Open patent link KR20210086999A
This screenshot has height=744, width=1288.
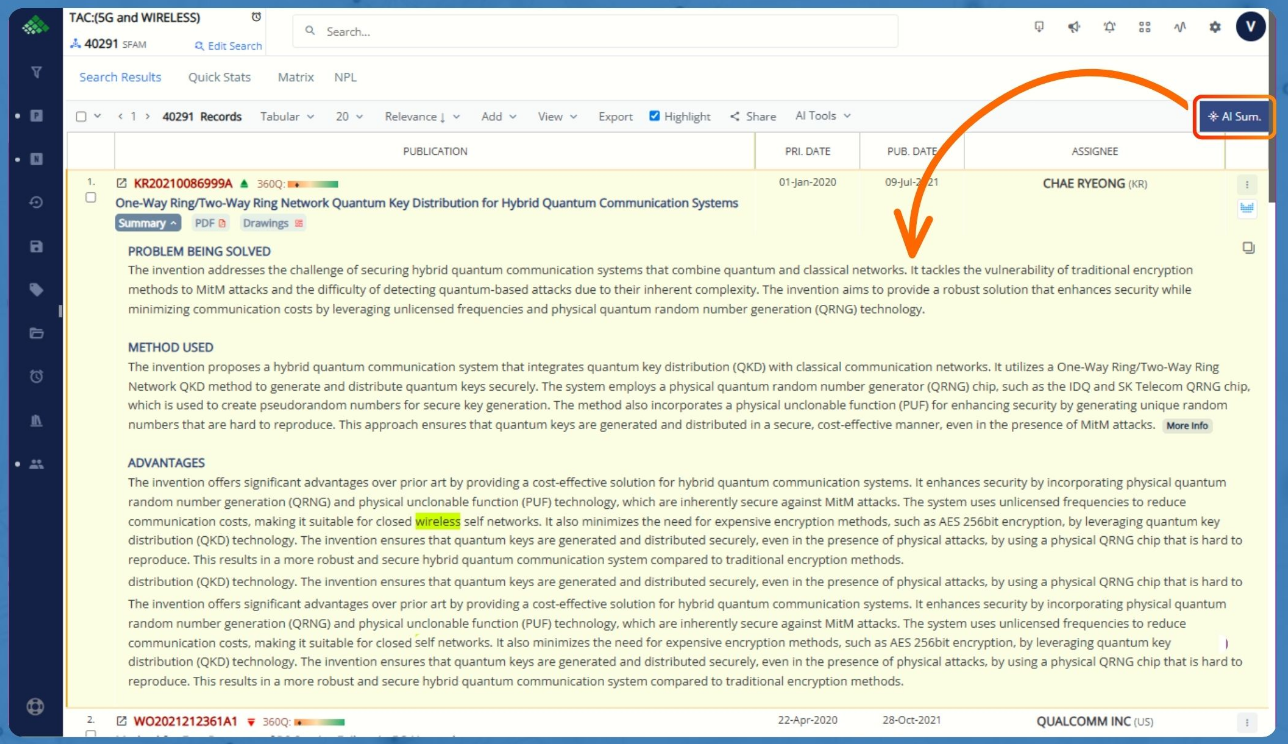point(183,184)
